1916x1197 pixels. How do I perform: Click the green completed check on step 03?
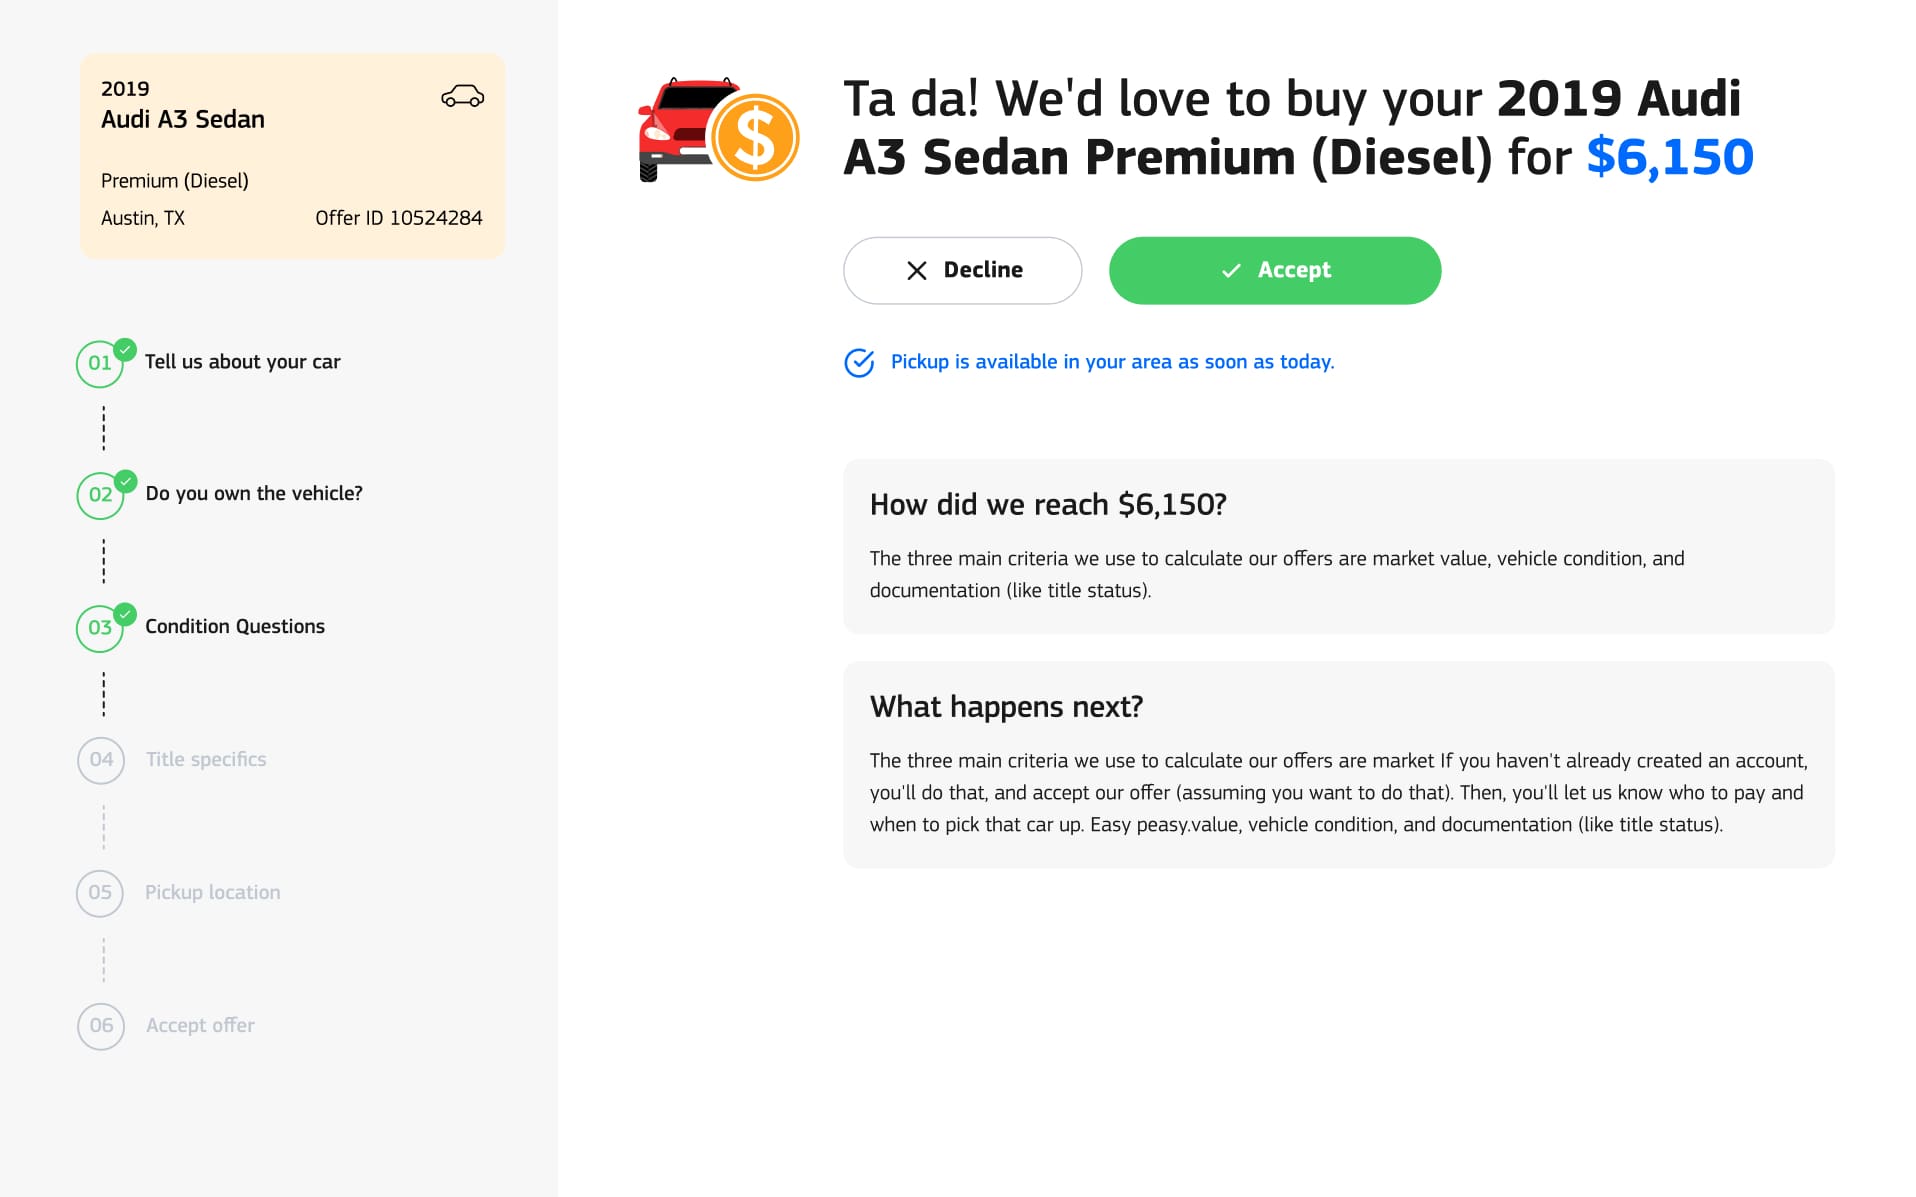pos(125,614)
